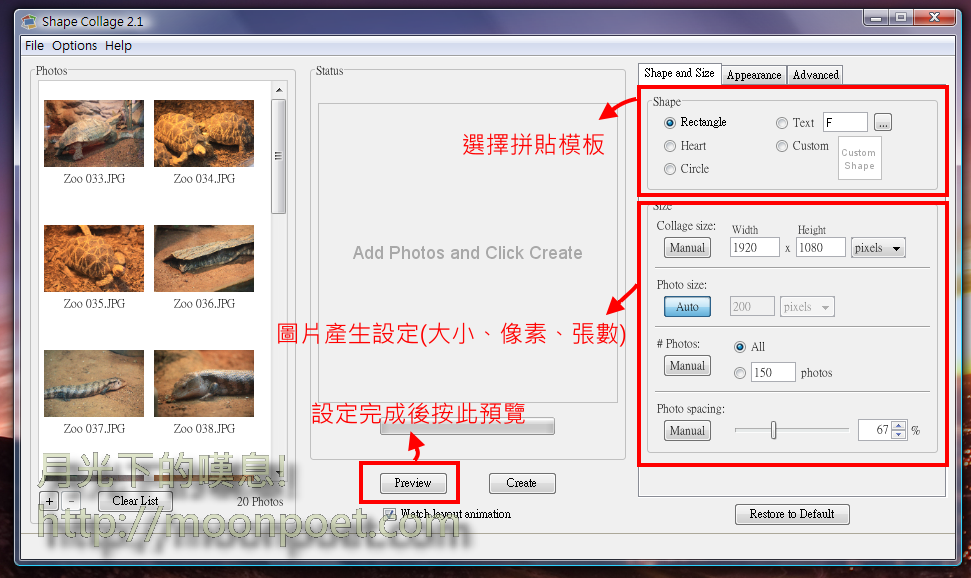Select the Zoo 033.JPG thumbnail
Screen dimensions: 971x578
(x=94, y=133)
